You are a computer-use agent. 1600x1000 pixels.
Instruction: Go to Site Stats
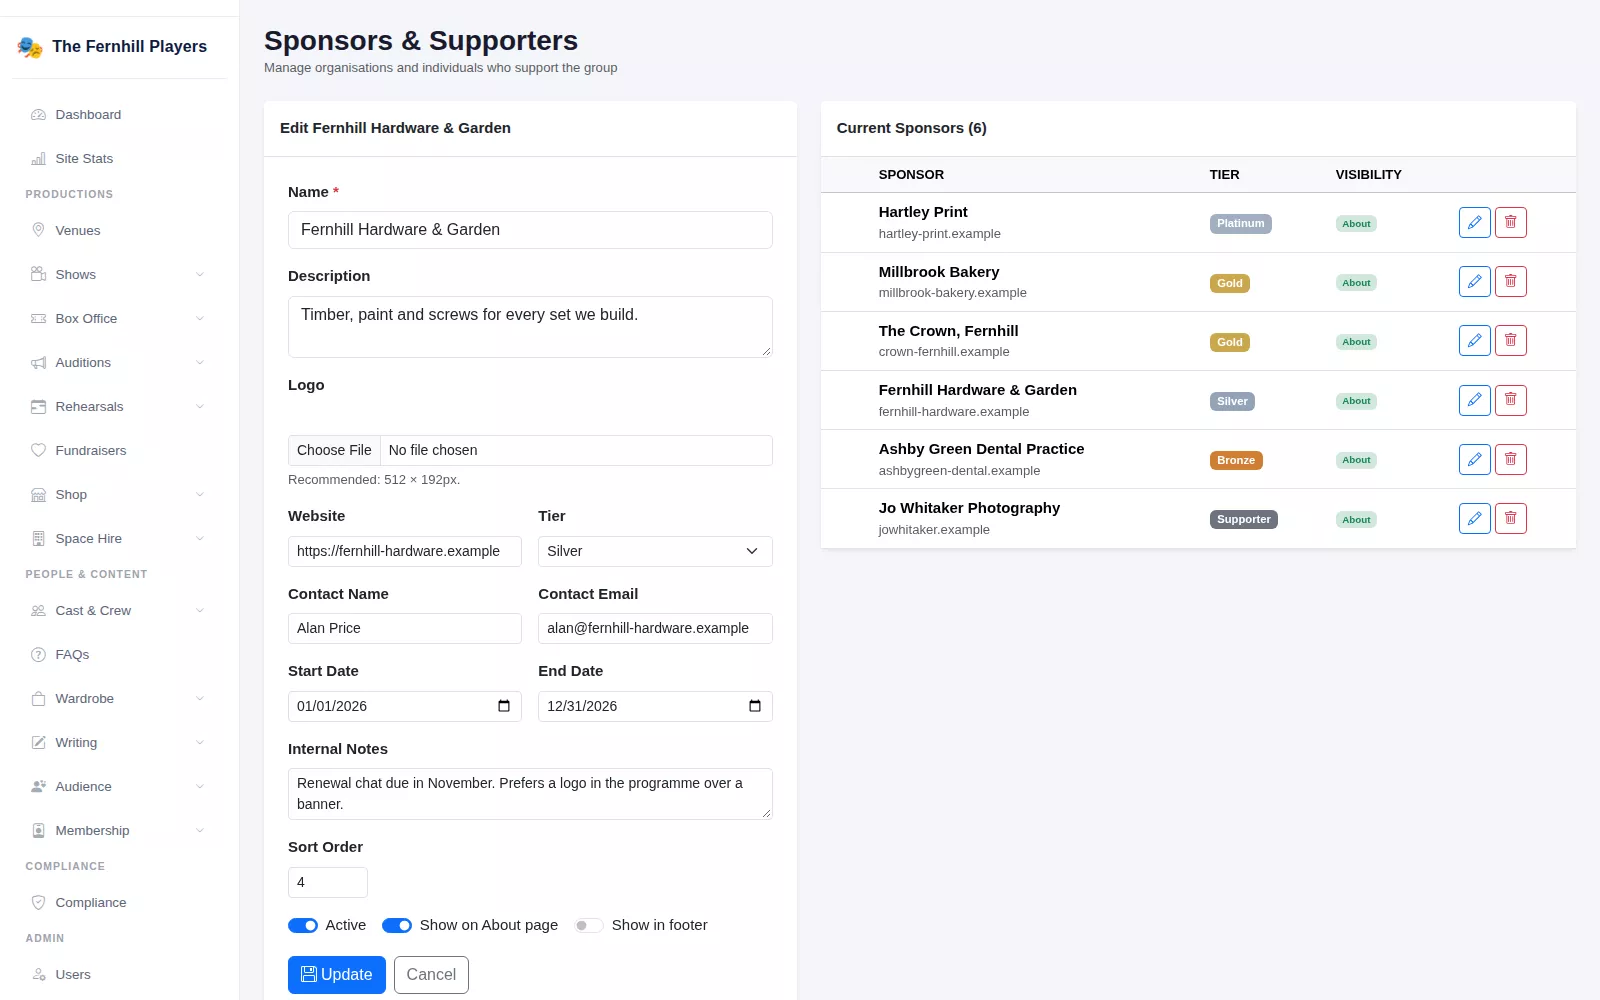point(120,158)
